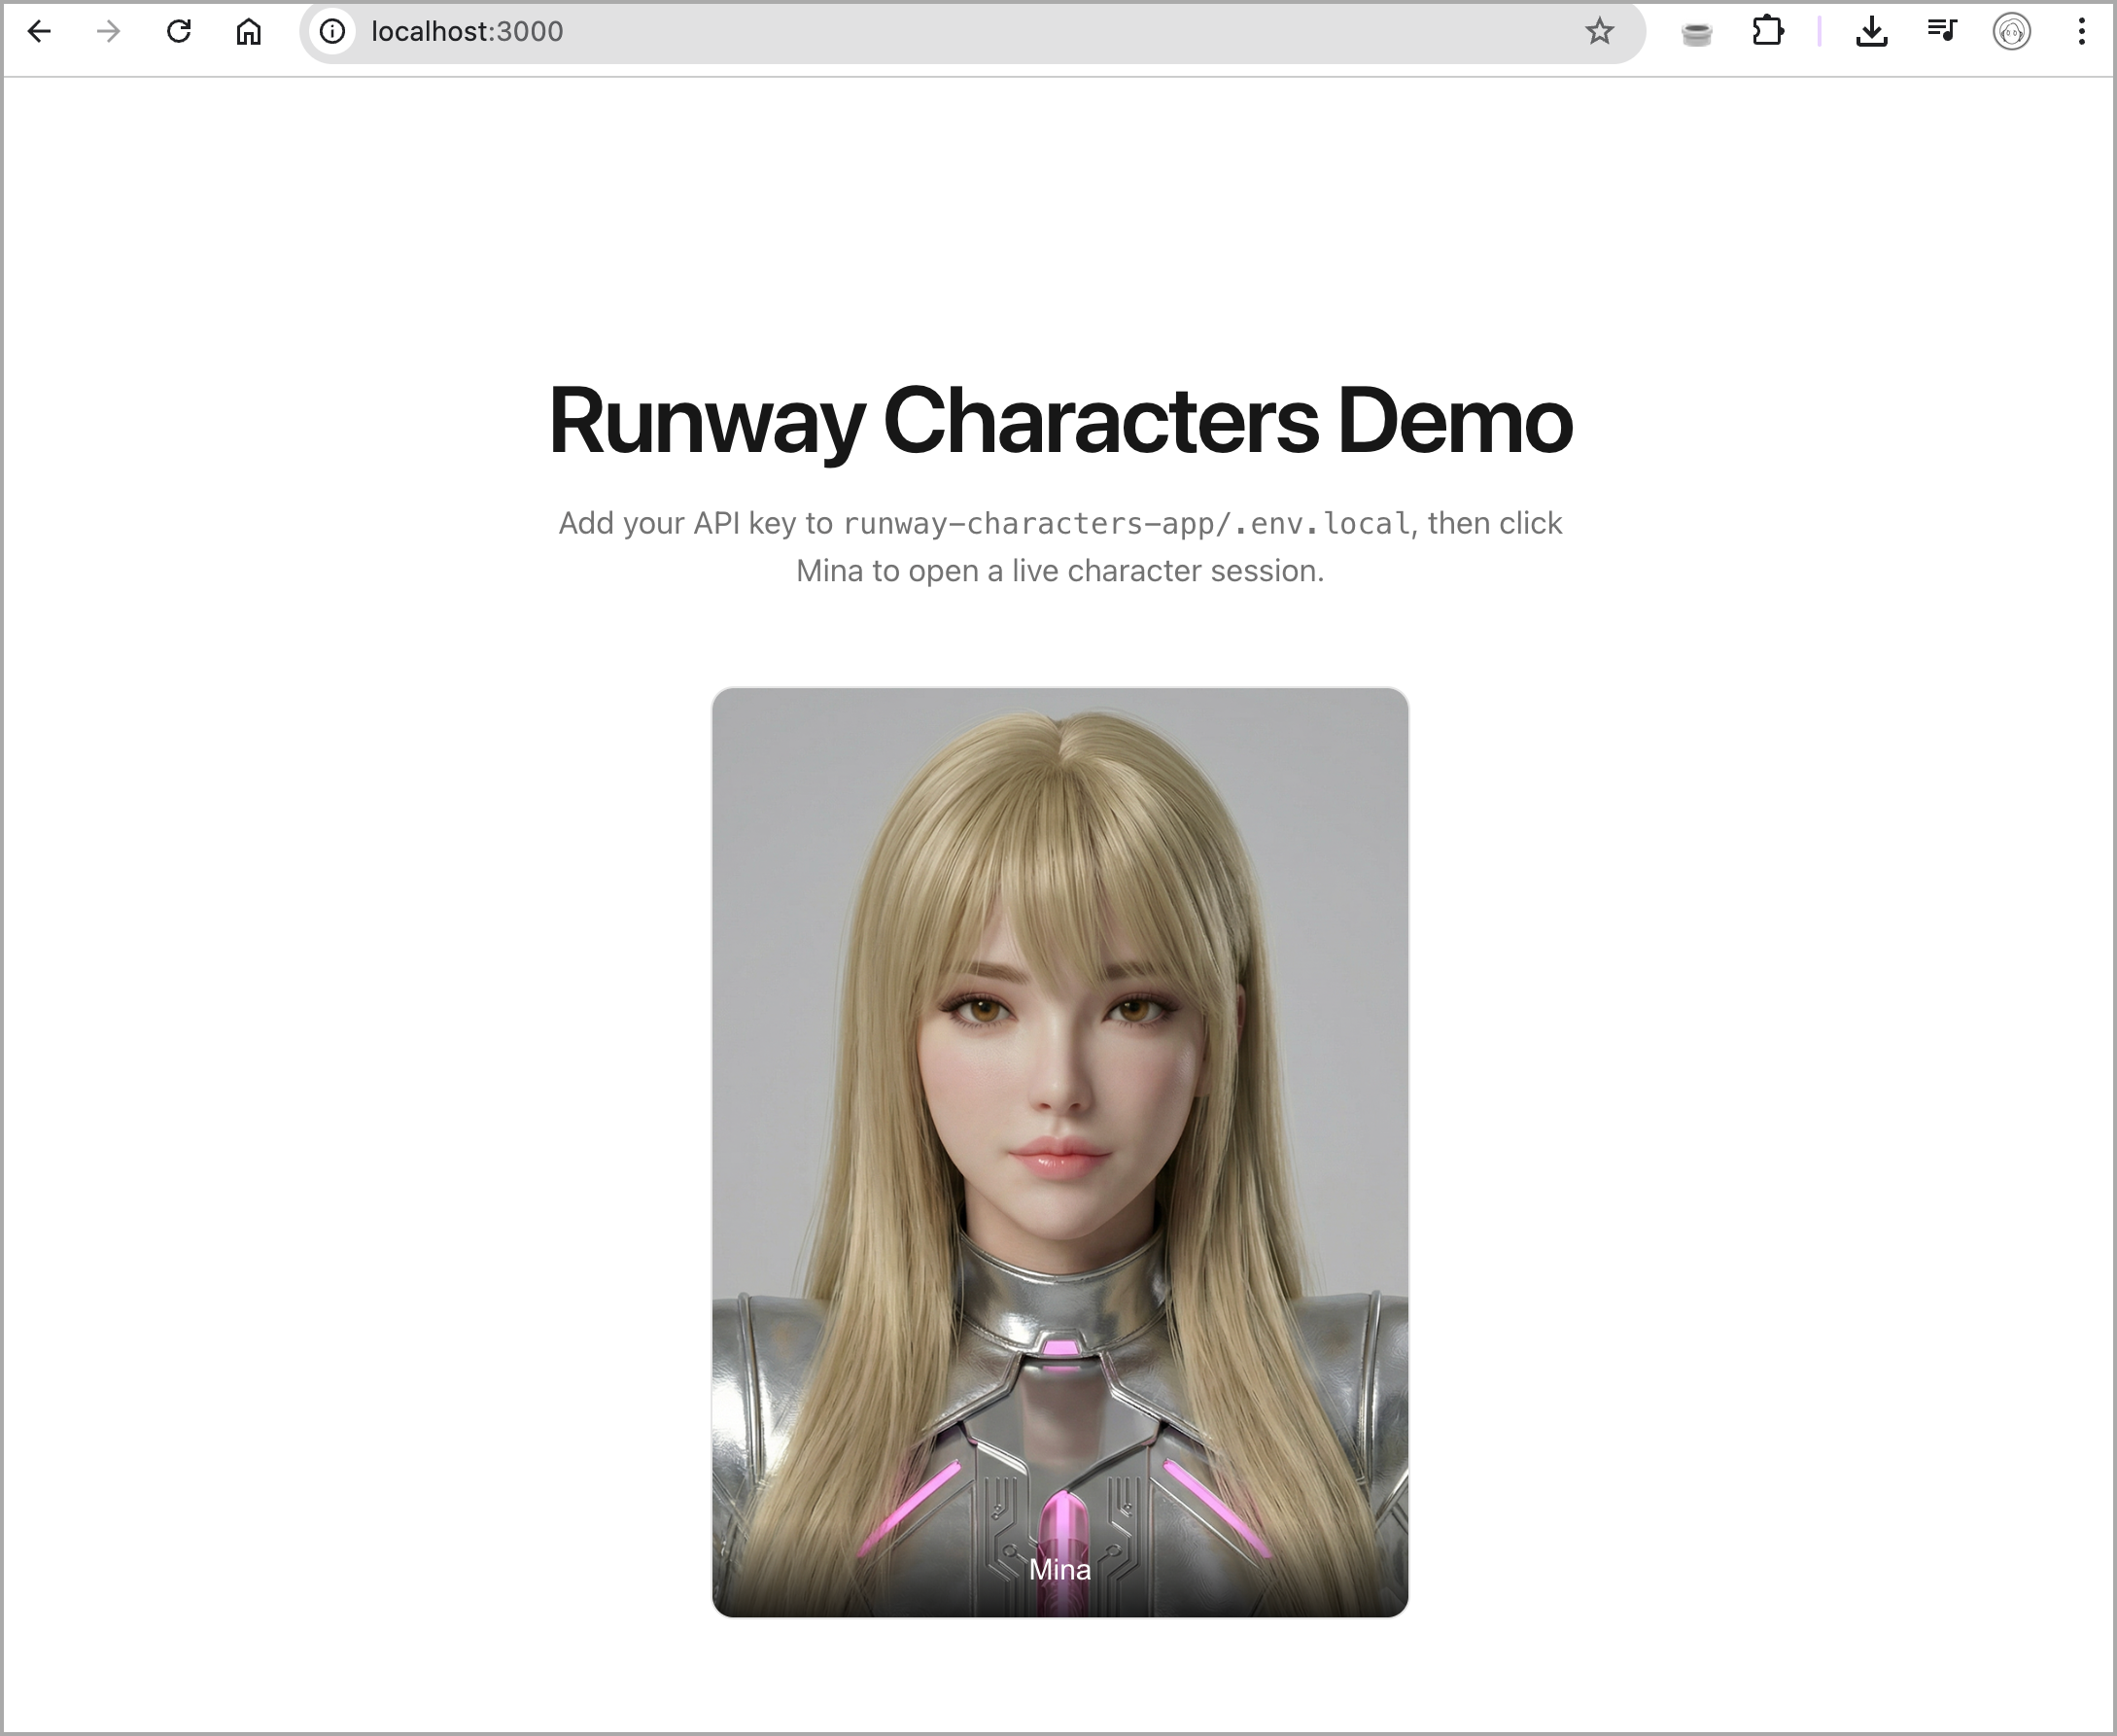The height and width of the screenshot is (1736, 2117).
Task: Open the three-dot browser menu
Action: point(2081,32)
